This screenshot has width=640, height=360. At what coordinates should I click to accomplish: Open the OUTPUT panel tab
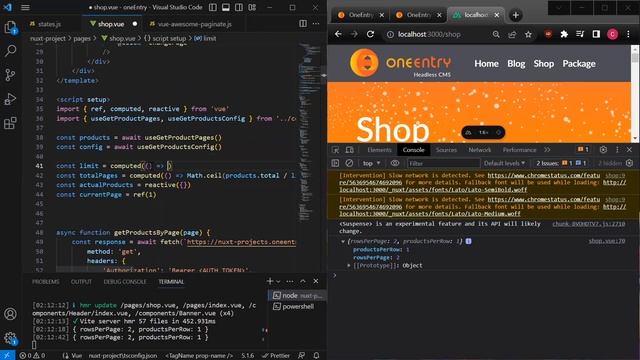pos(81,282)
